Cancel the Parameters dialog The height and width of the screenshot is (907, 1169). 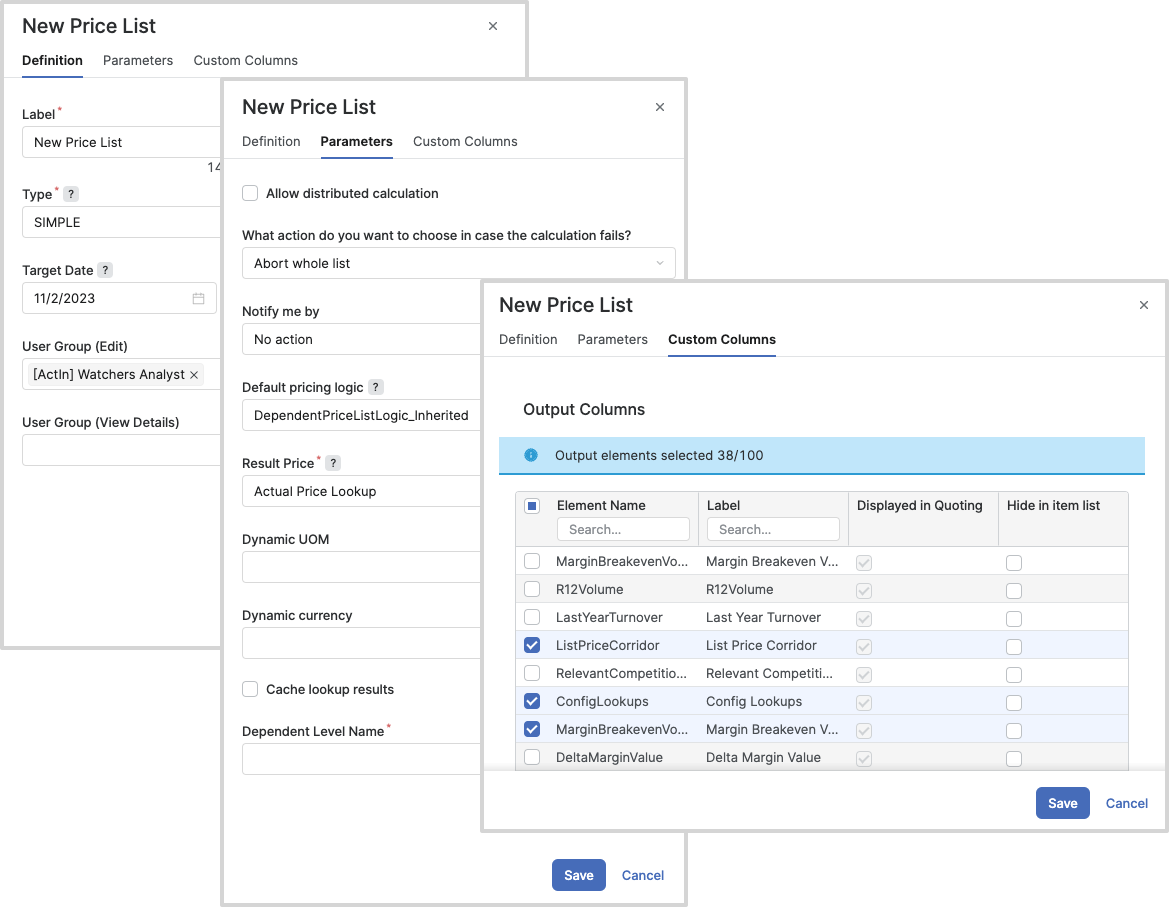pyautogui.click(x=642, y=875)
